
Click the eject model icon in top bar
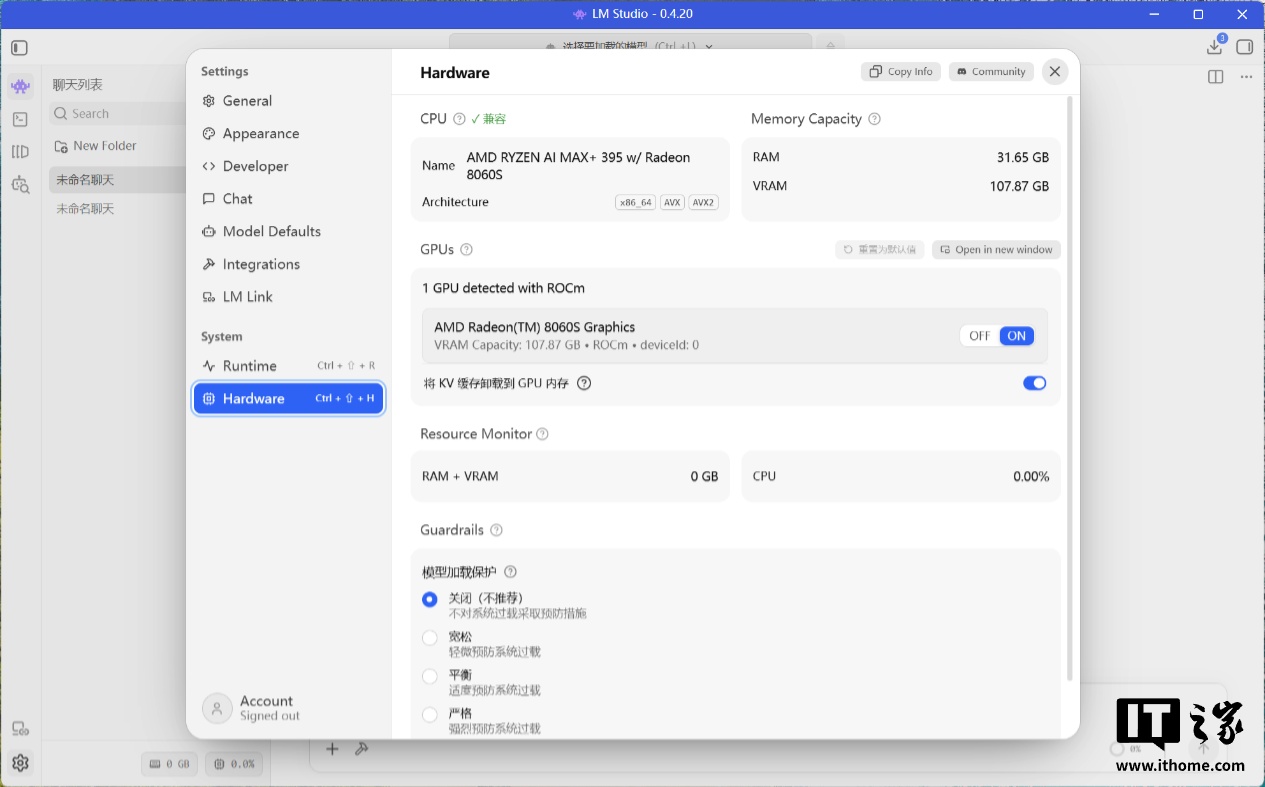(829, 47)
